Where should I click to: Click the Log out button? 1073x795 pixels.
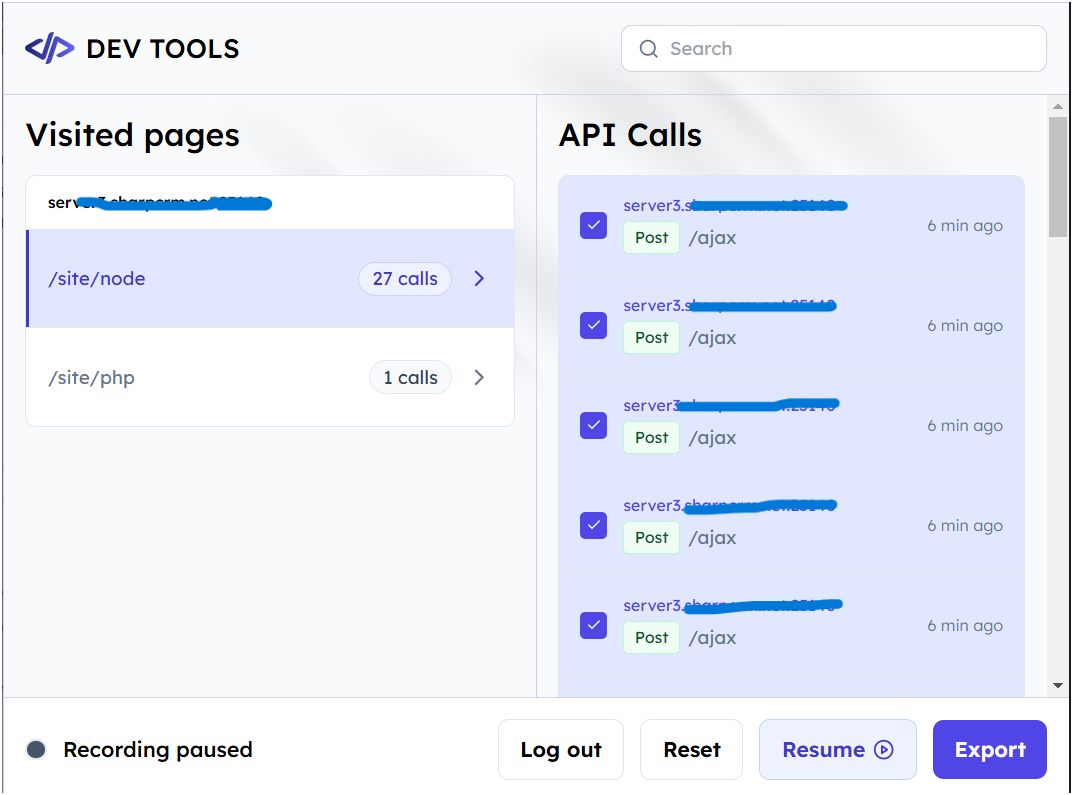(560, 750)
